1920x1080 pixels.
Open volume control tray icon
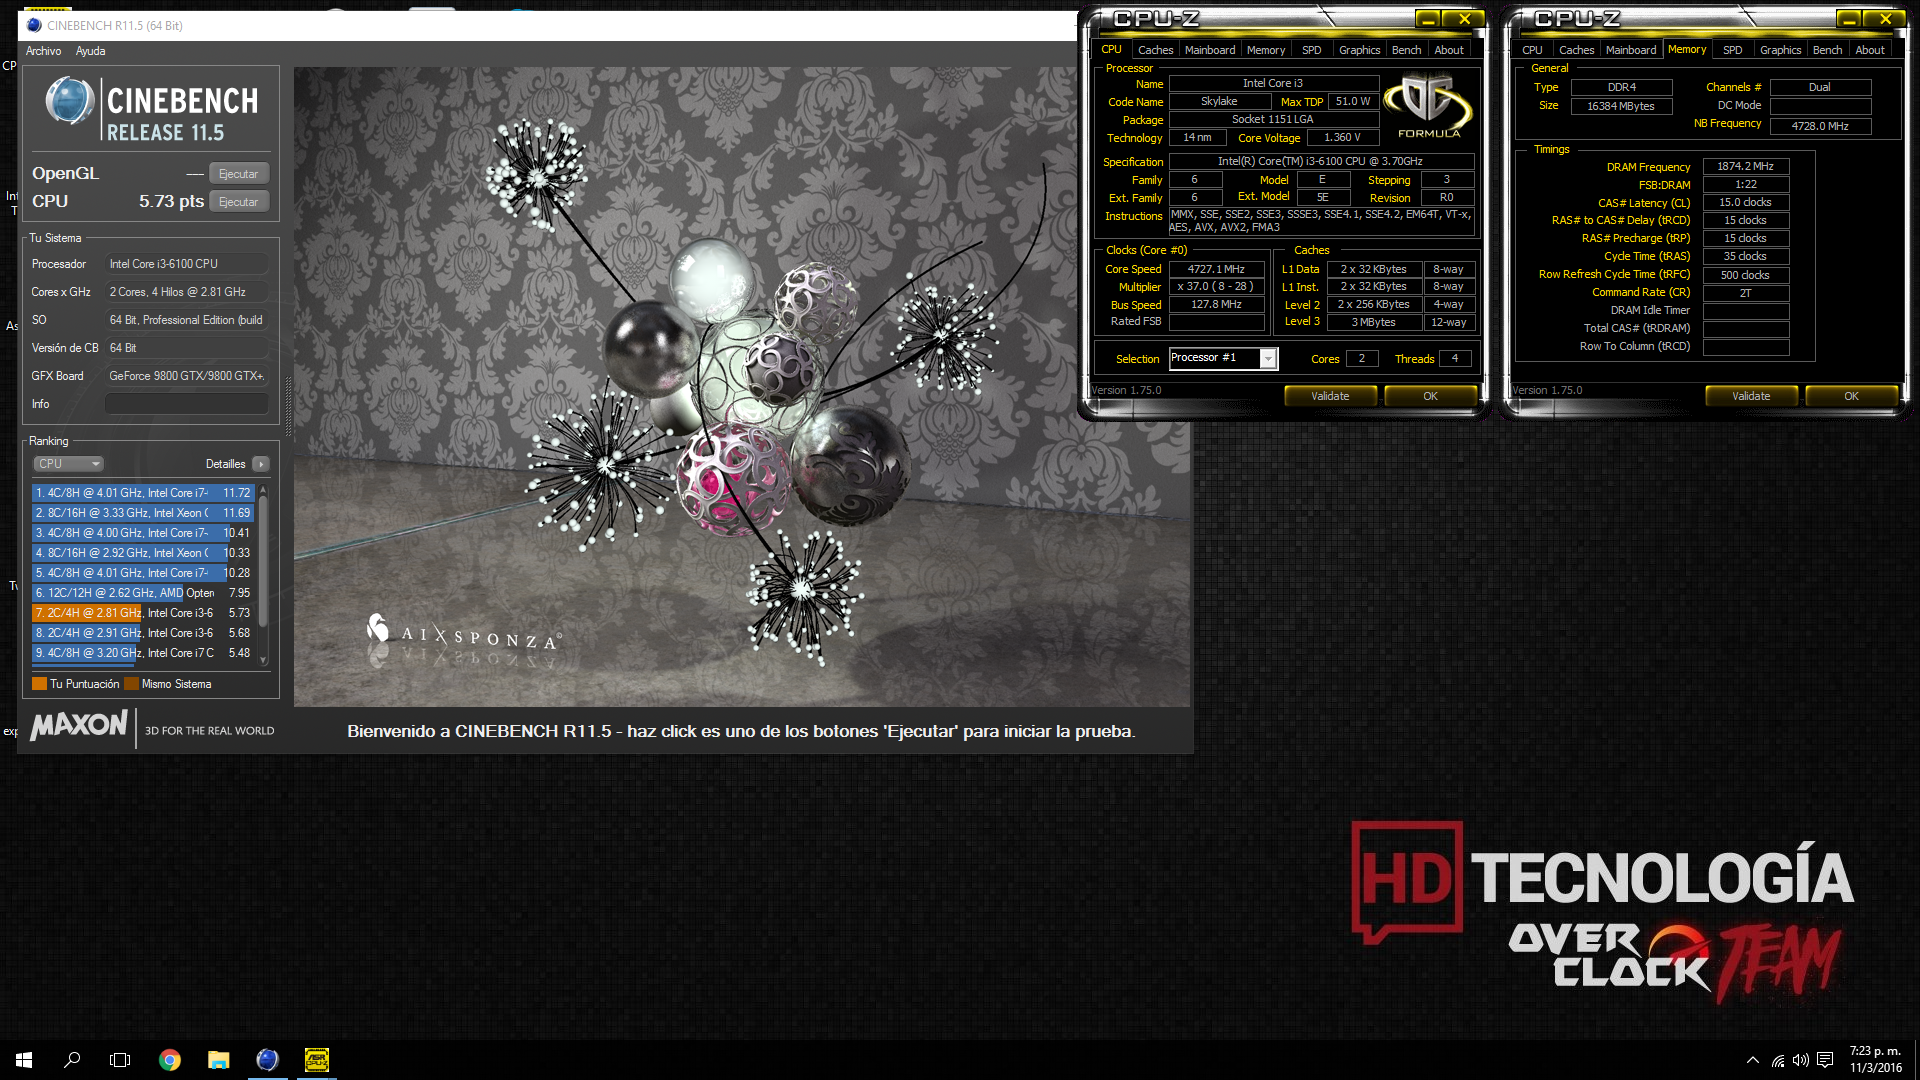(1800, 1060)
